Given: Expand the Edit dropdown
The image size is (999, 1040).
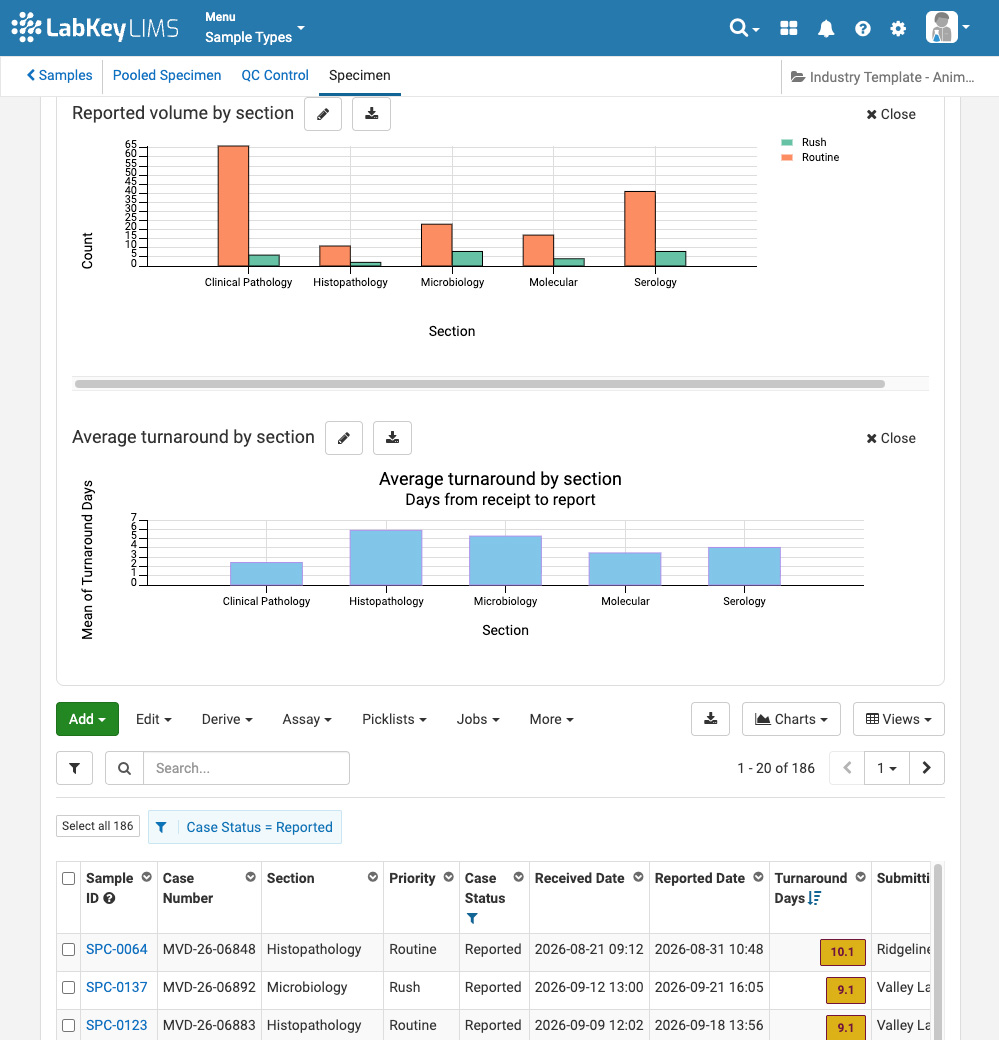Looking at the screenshot, I should [x=154, y=719].
